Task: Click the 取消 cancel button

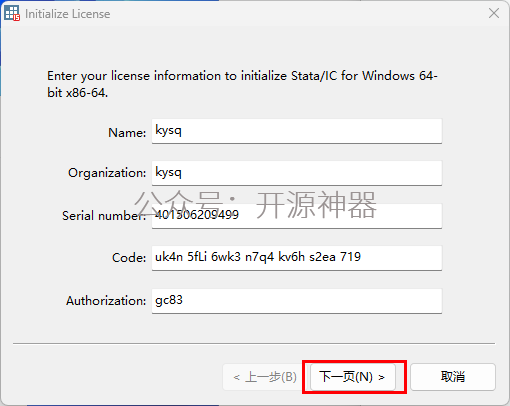Action: coord(453,377)
